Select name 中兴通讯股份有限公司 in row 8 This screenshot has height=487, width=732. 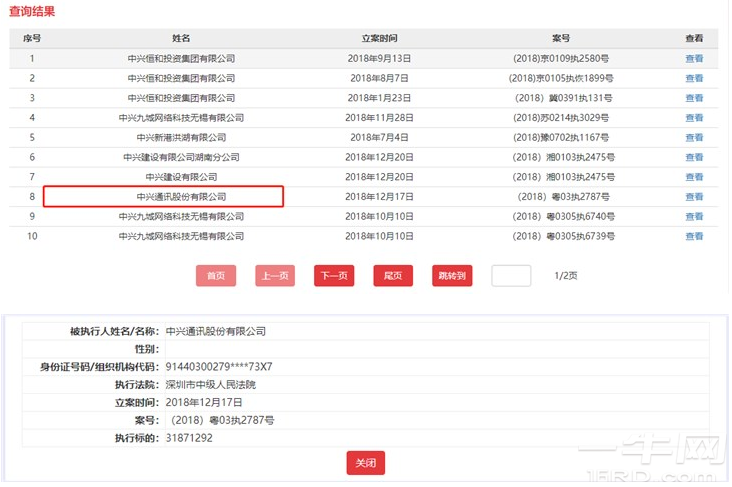tap(181, 197)
